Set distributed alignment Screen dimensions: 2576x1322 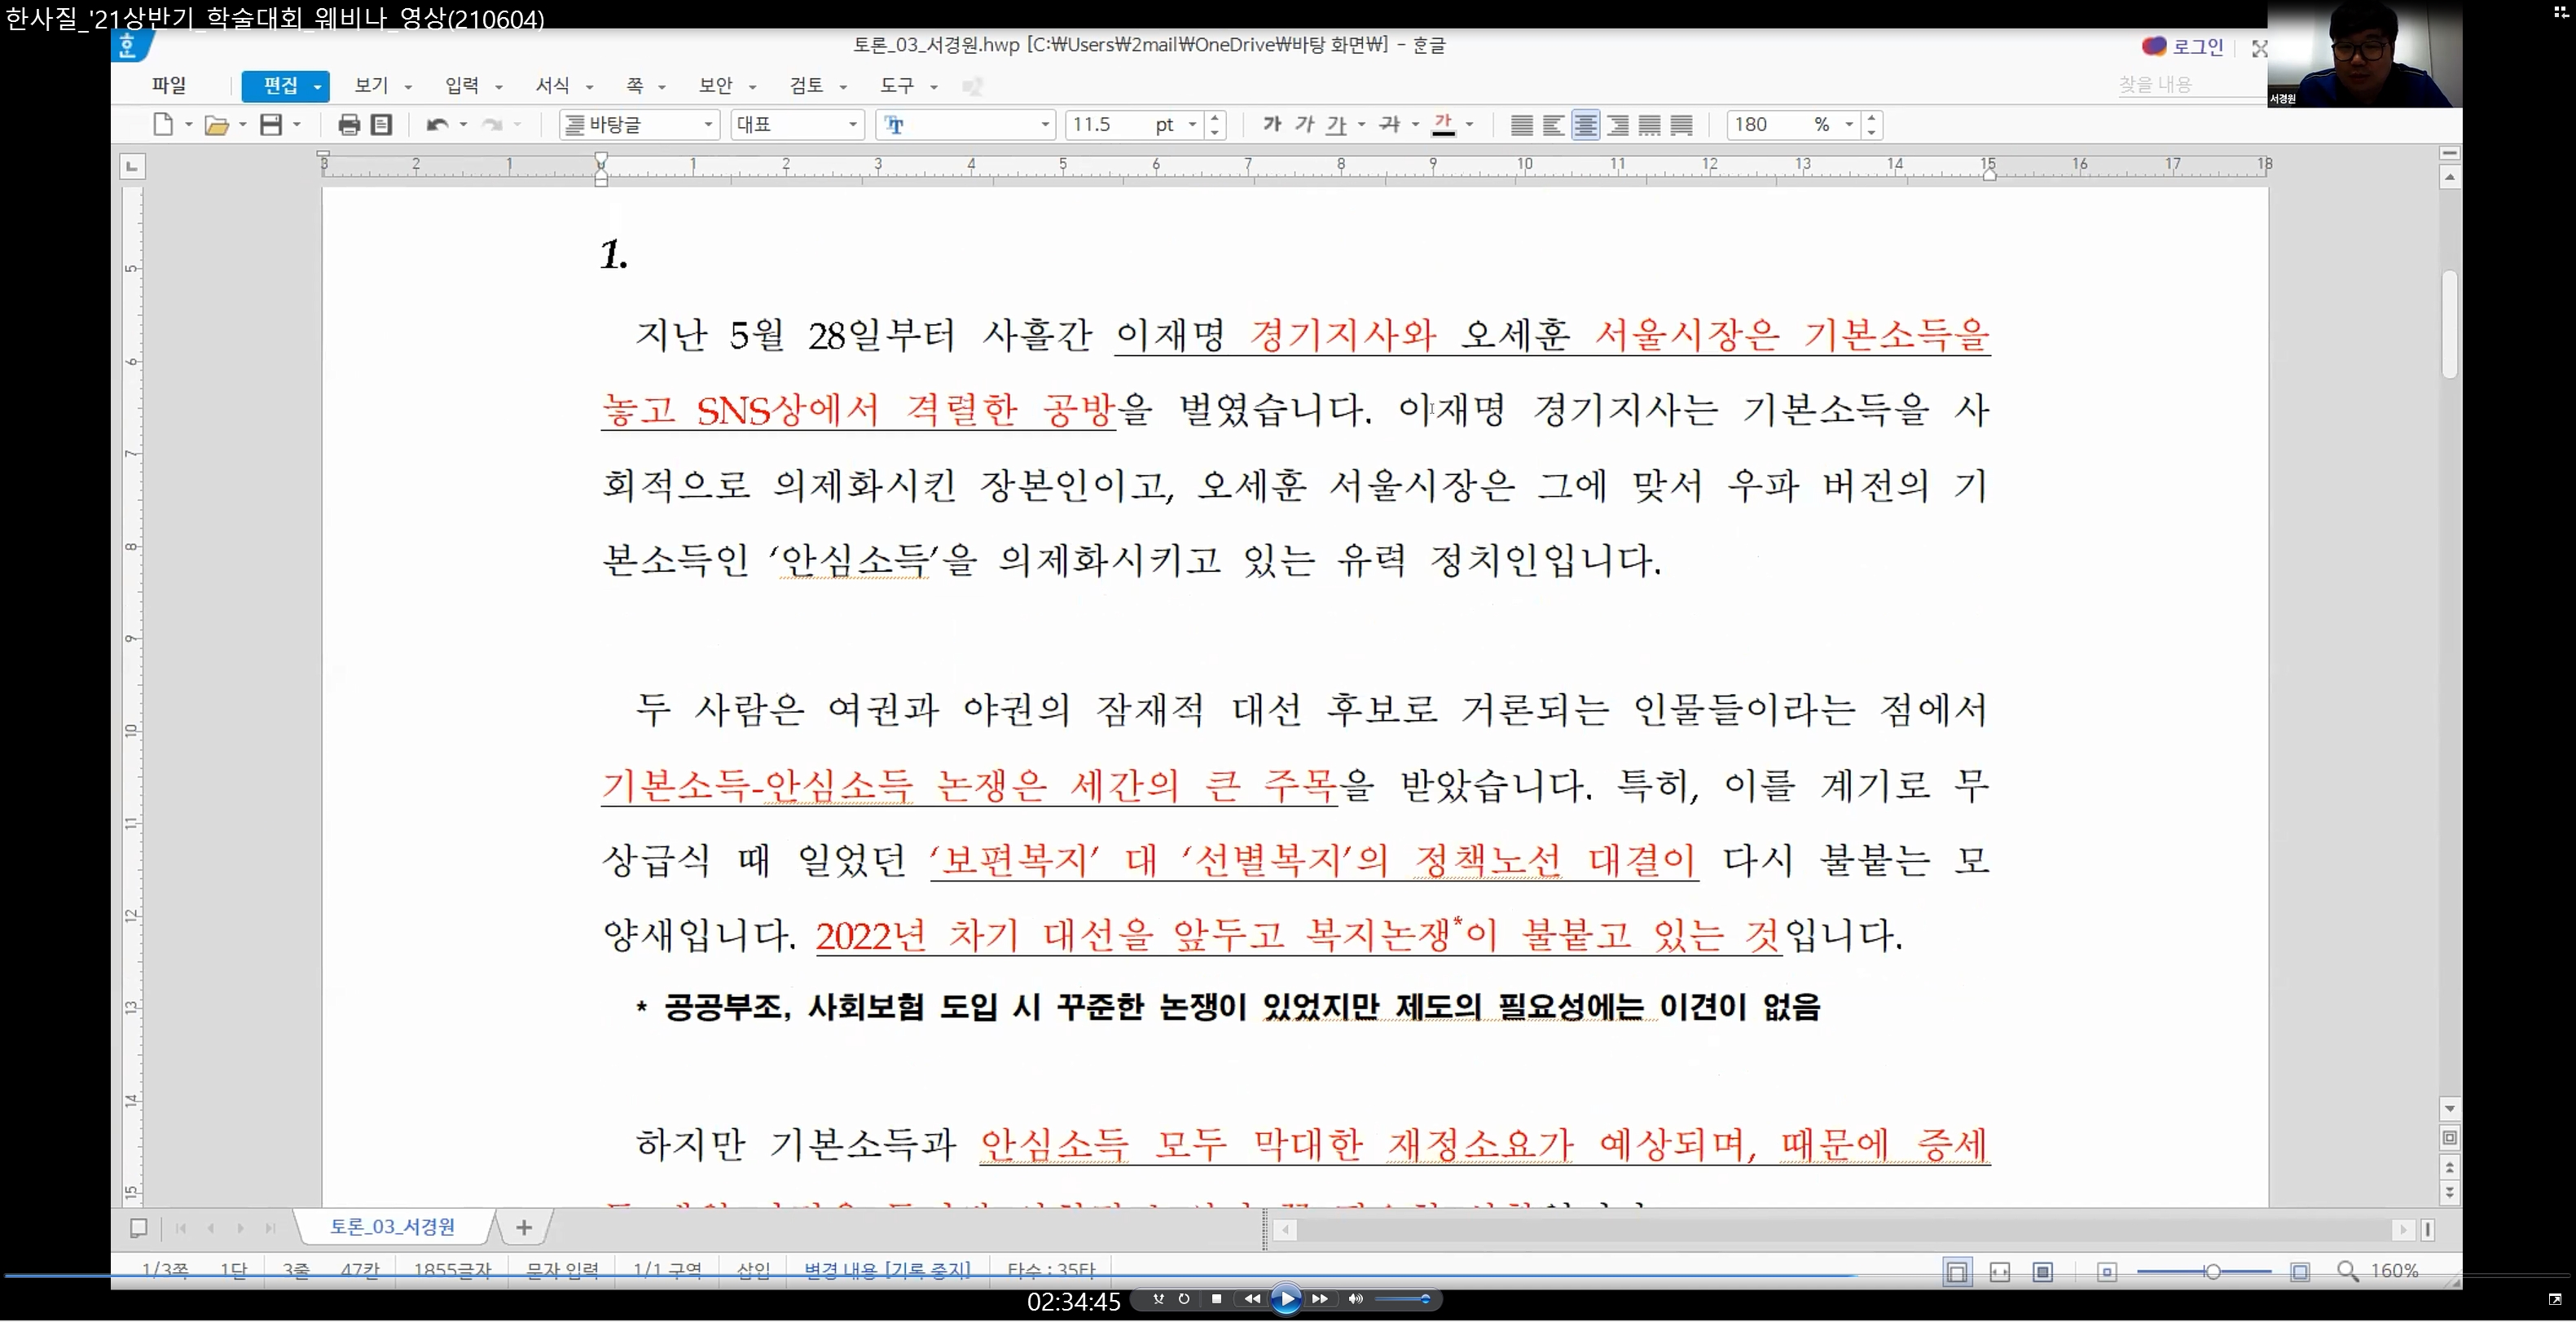(1649, 125)
